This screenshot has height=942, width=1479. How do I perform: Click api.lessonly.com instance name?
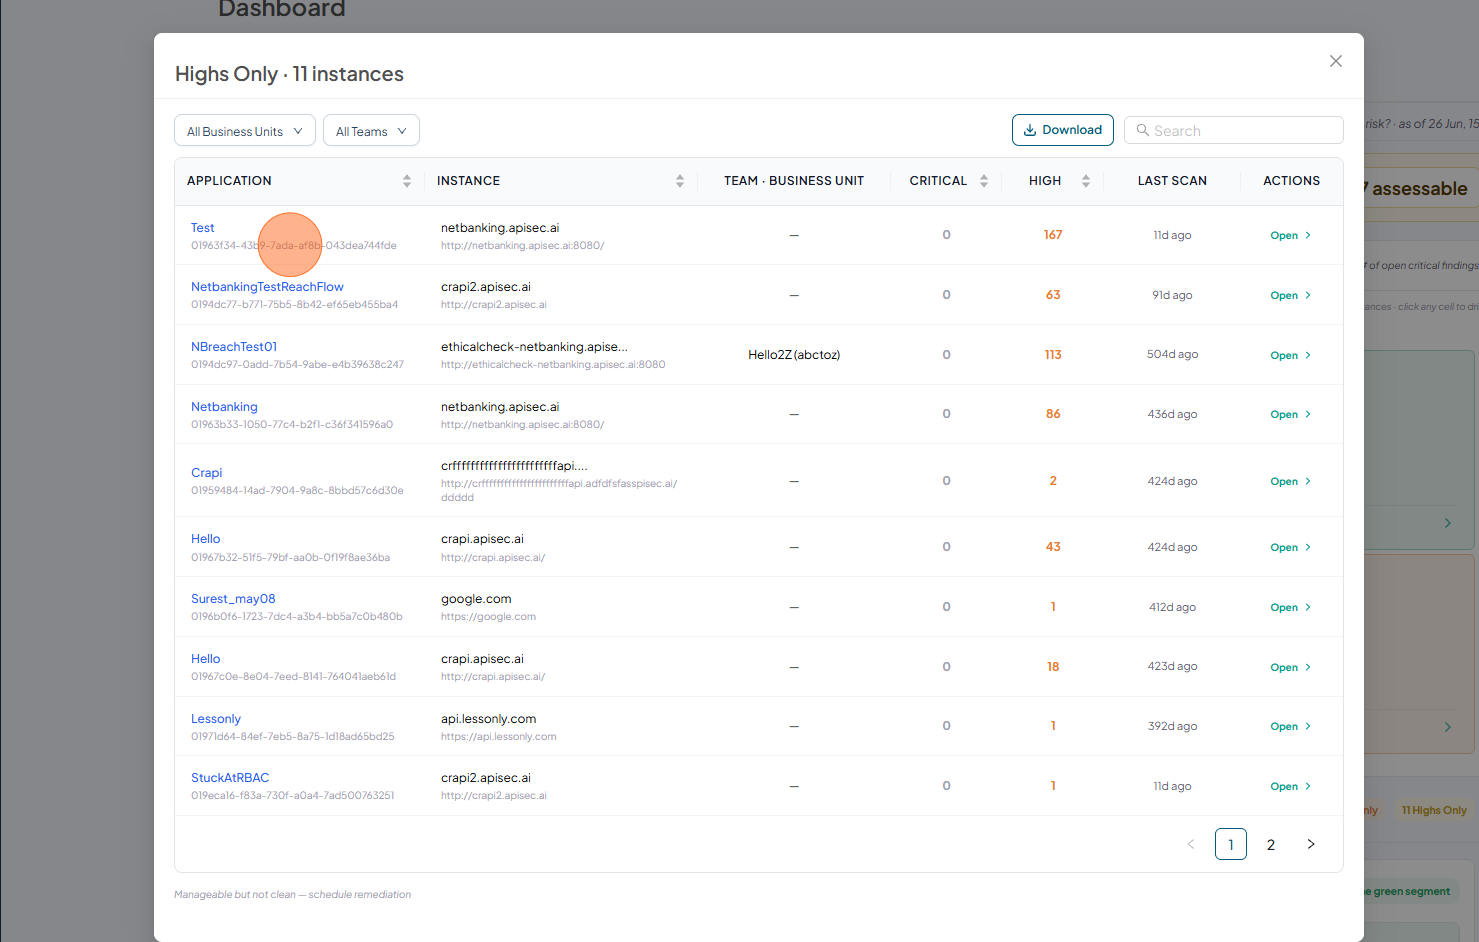488,719
